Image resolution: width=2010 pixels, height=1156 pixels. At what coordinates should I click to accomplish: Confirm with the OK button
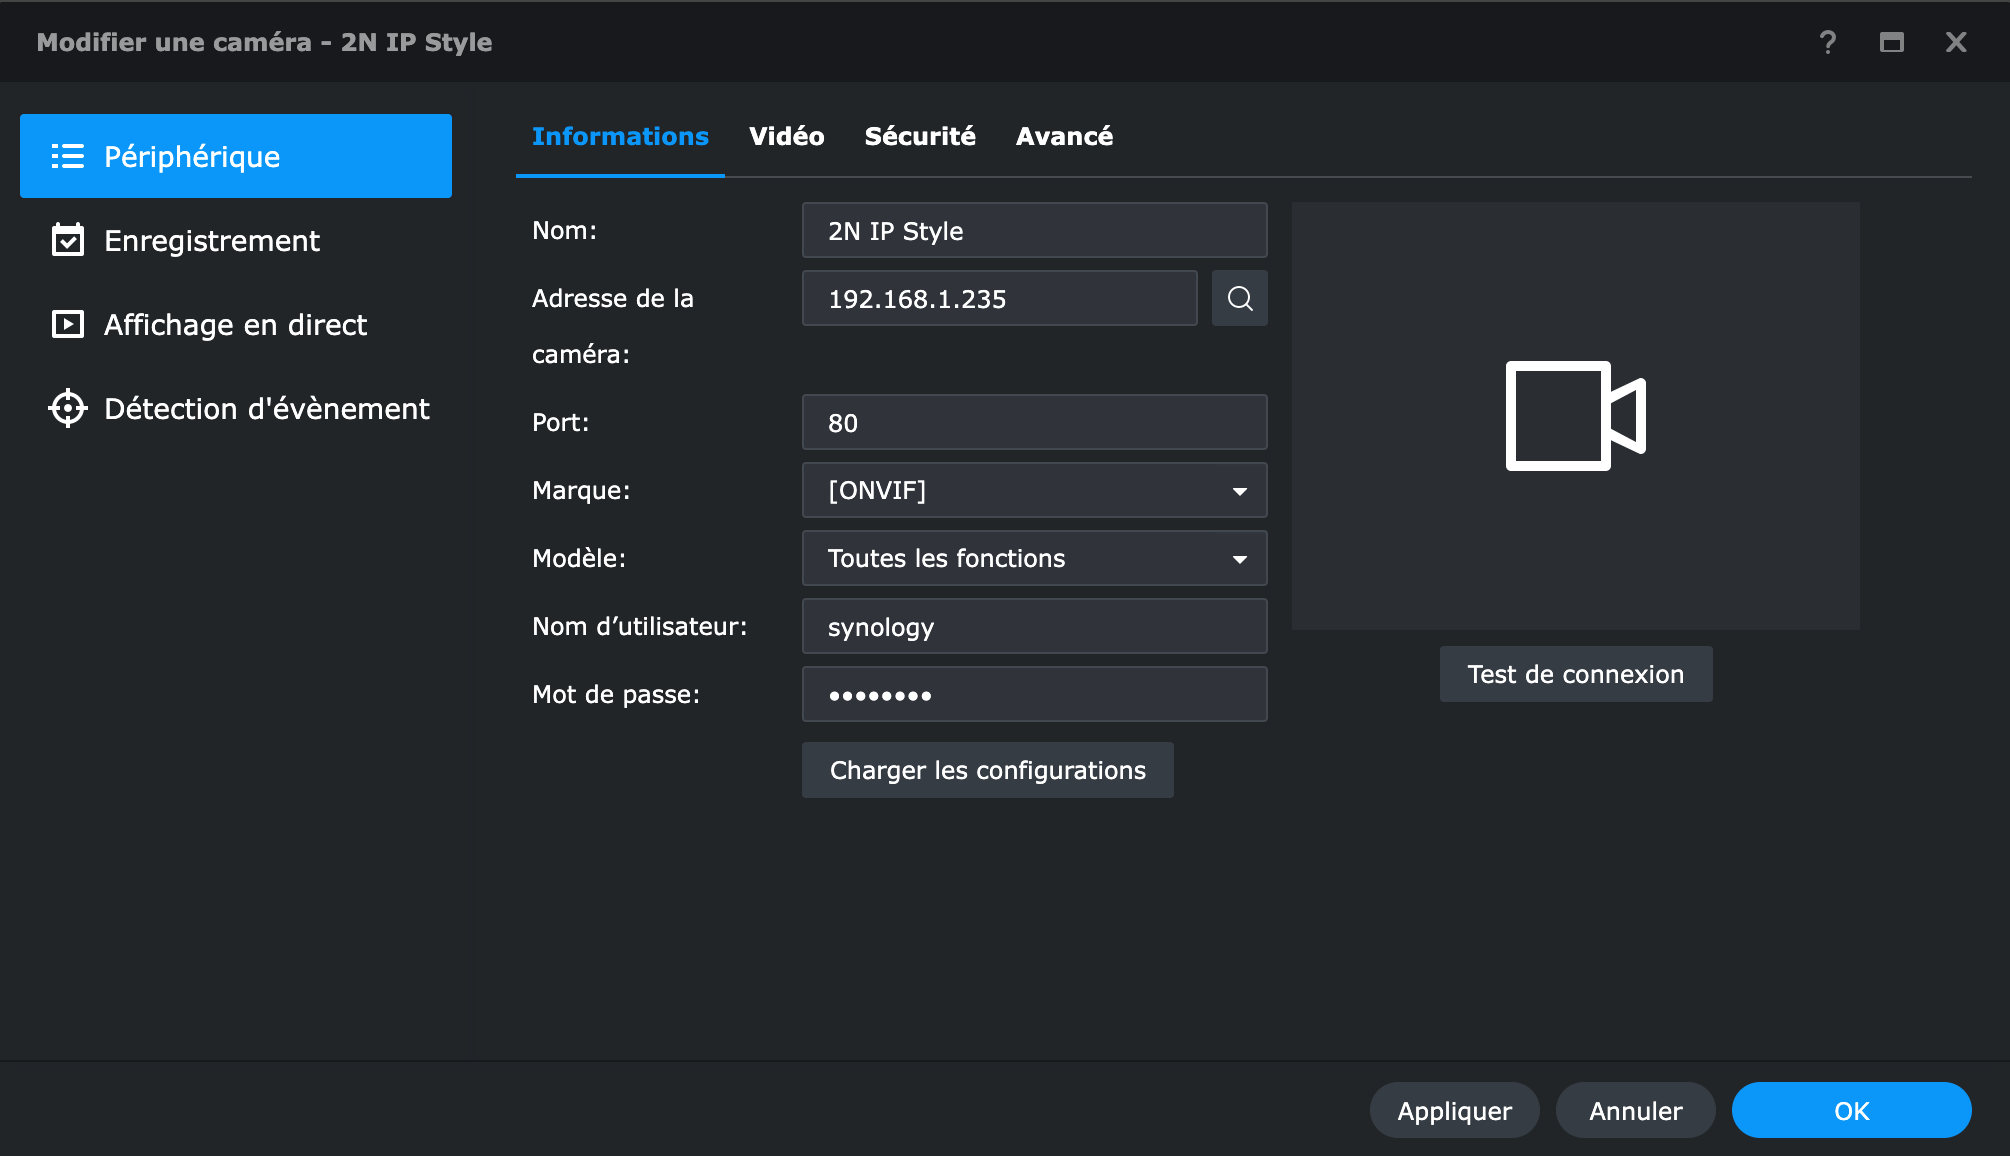click(x=1852, y=1110)
